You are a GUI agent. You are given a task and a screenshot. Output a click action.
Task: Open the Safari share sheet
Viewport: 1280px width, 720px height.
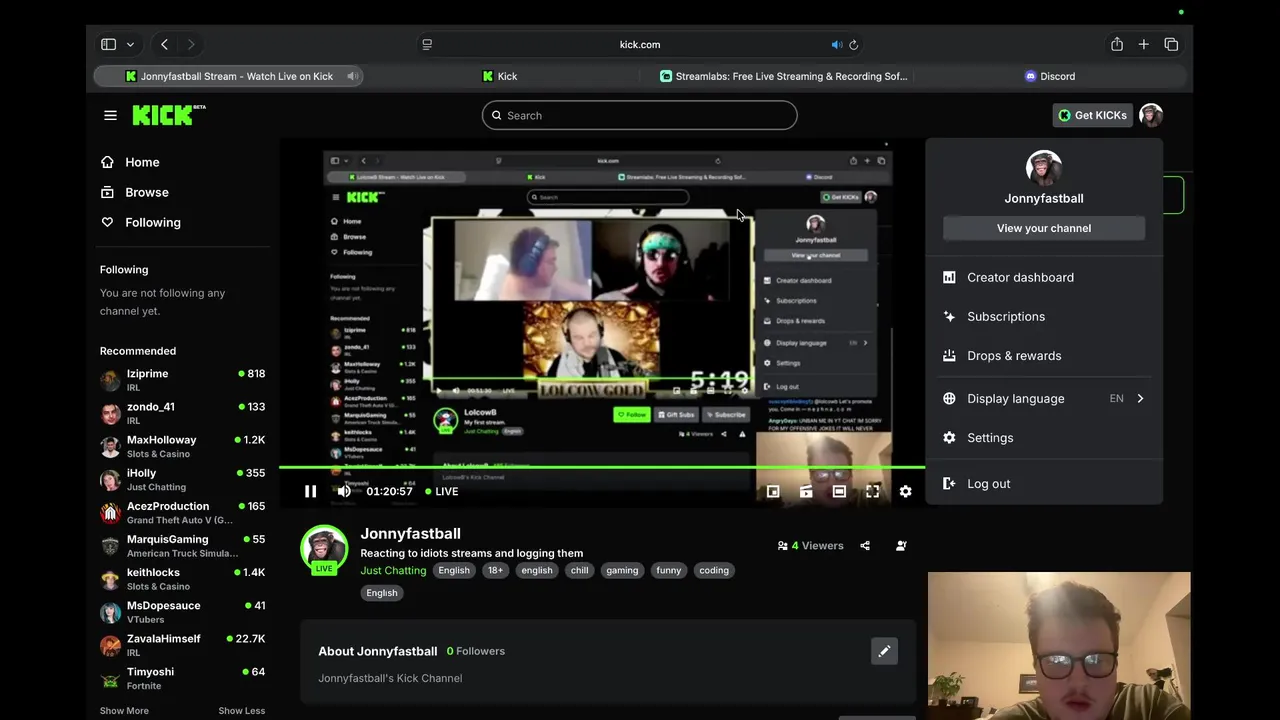point(1117,44)
